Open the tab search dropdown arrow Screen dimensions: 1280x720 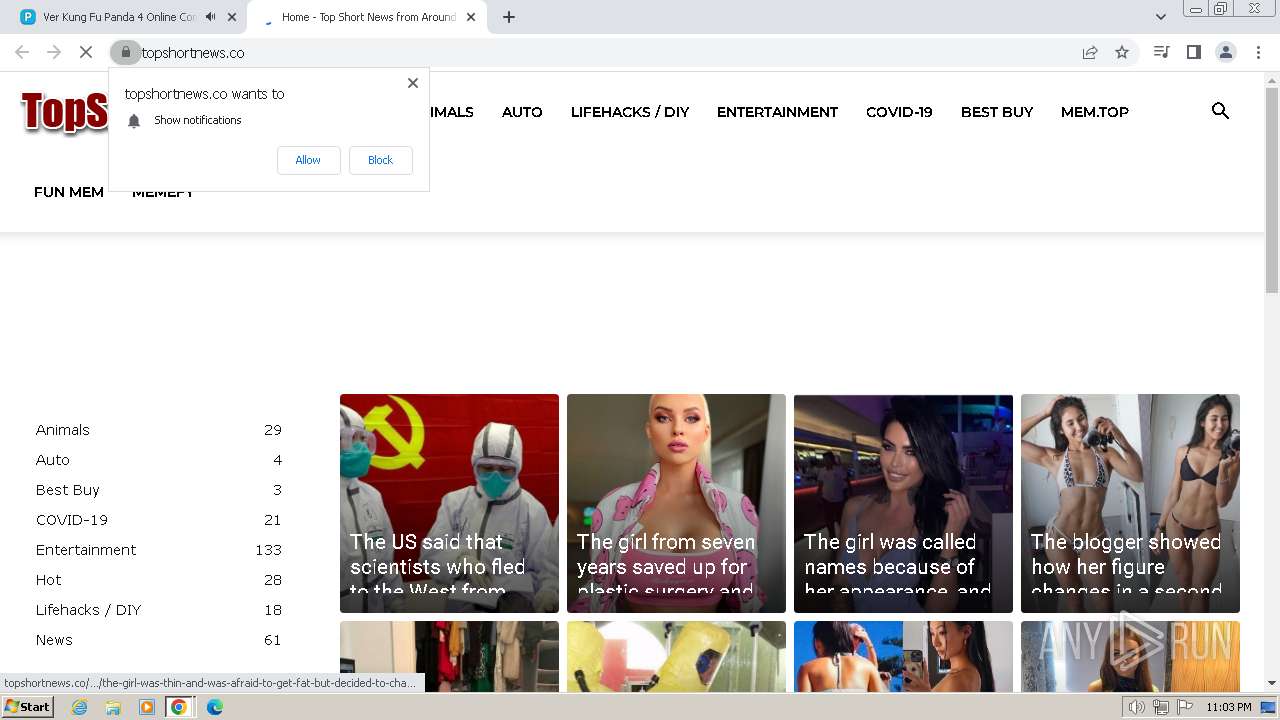click(x=1160, y=17)
